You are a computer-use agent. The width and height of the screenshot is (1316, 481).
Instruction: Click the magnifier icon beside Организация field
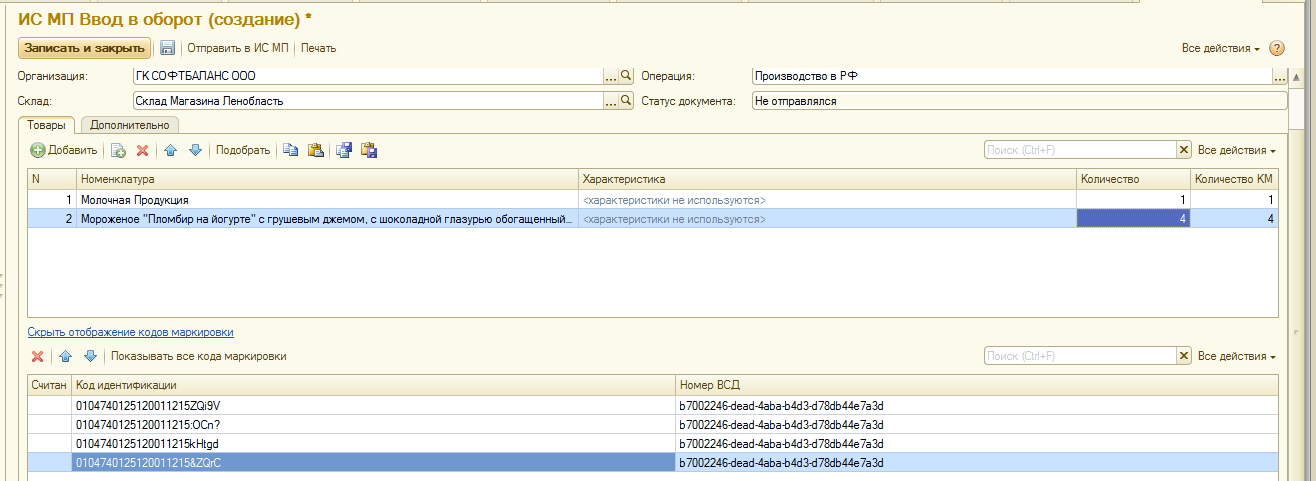627,76
